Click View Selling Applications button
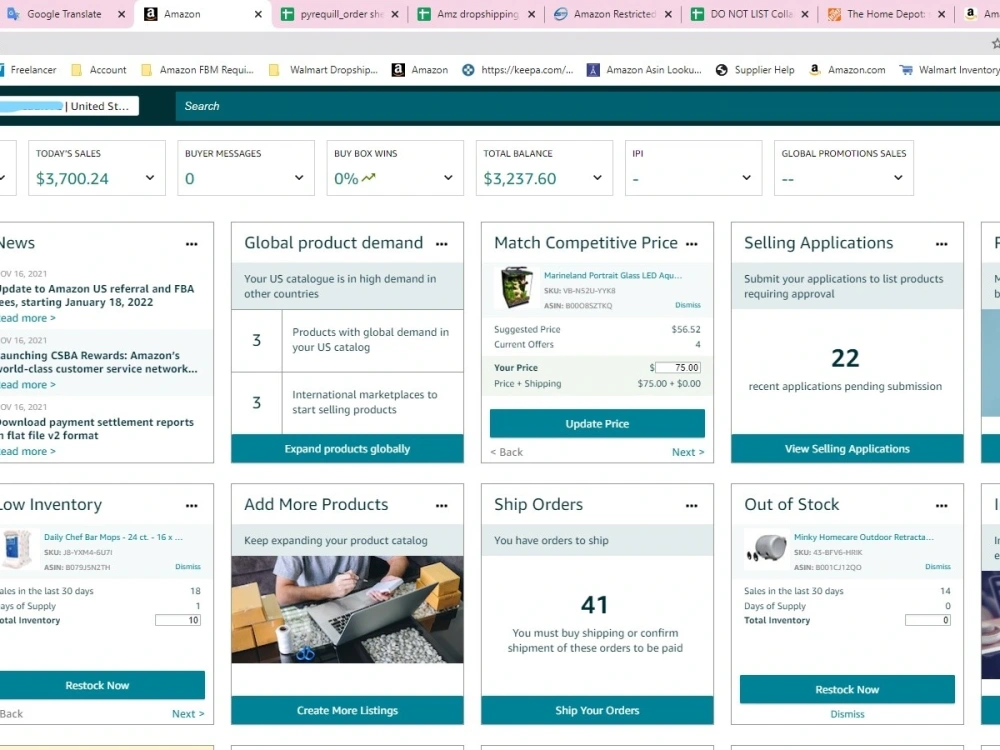This screenshot has width=1000, height=750. click(x=847, y=449)
